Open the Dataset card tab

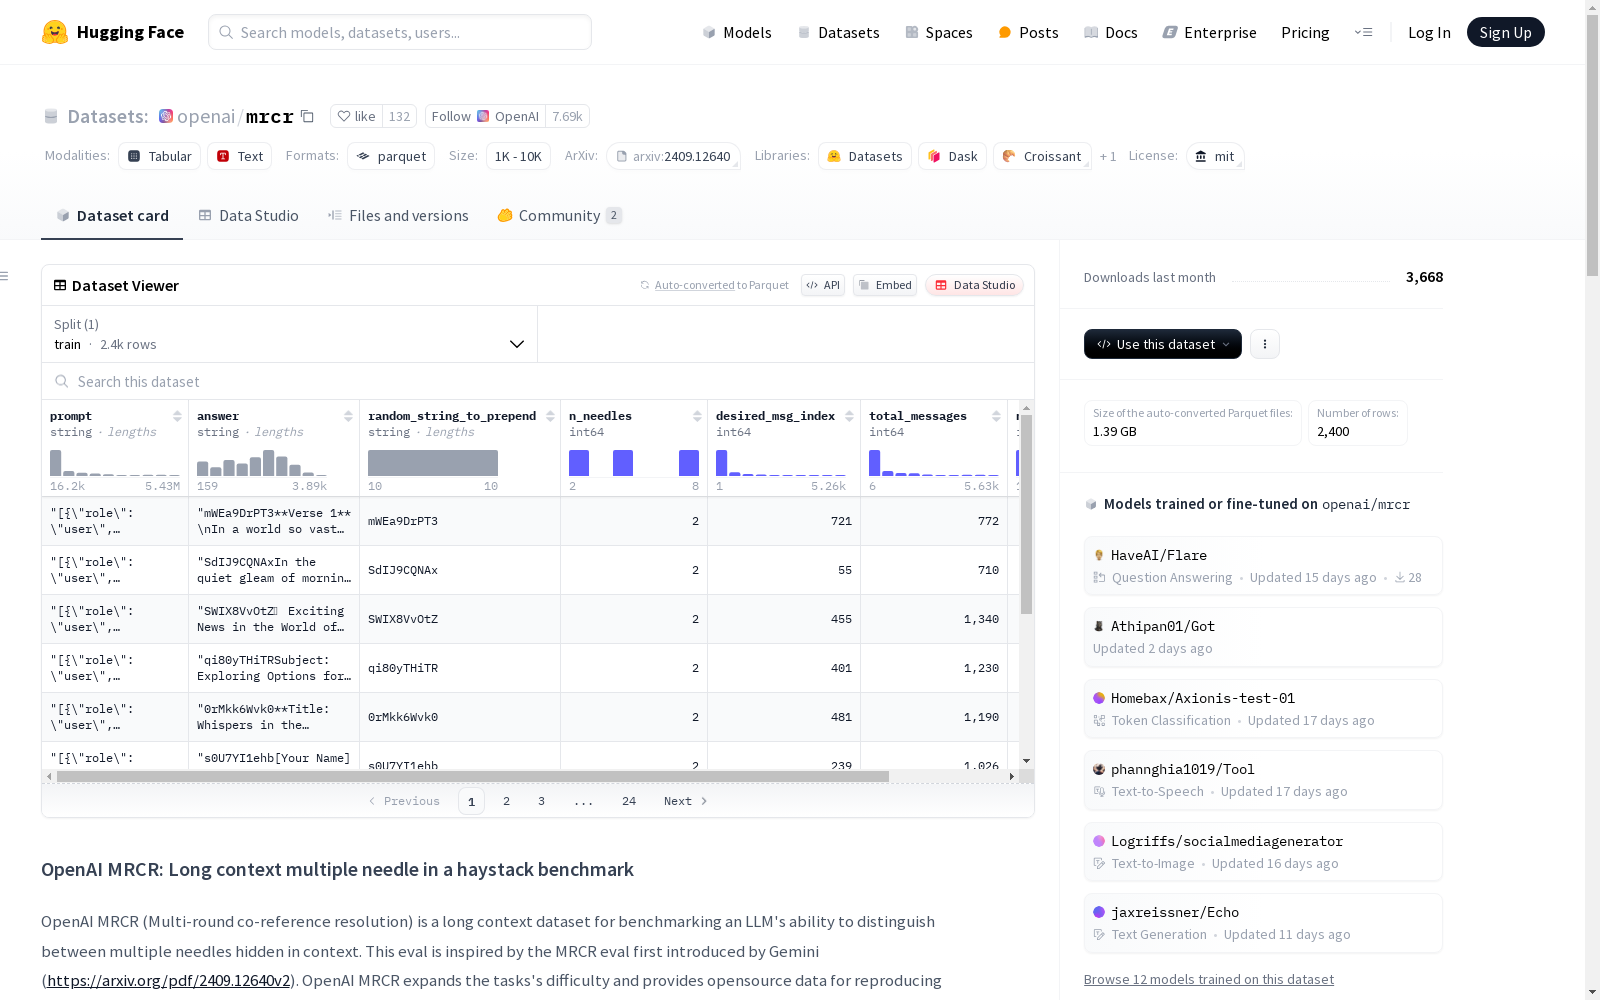tap(112, 216)
